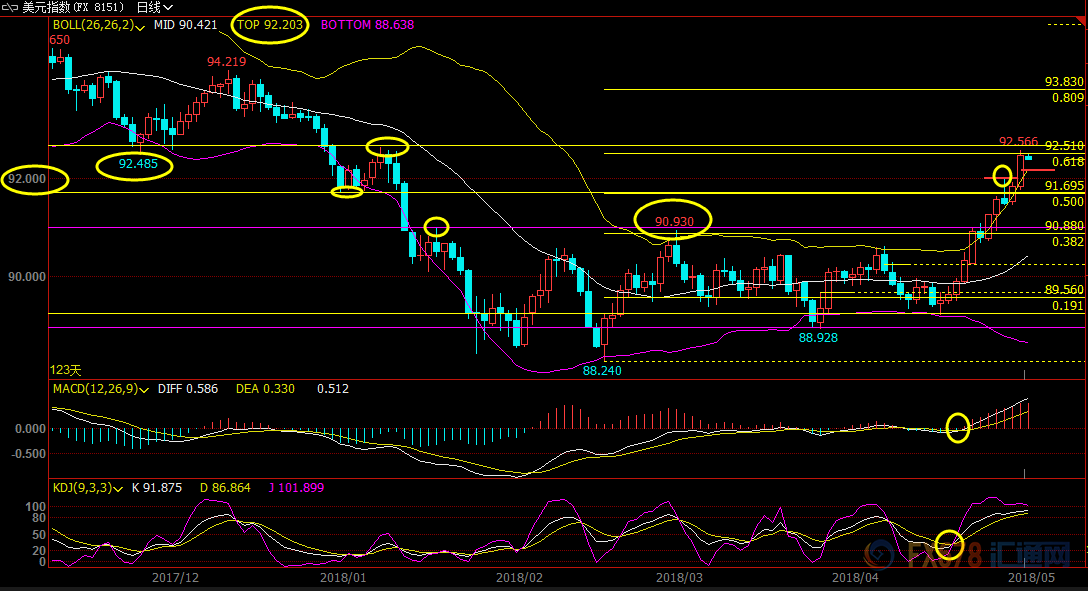Click the link icon beside 美元指数 title
Viewport: 1088px width, 591px height.
coord(8,7)
